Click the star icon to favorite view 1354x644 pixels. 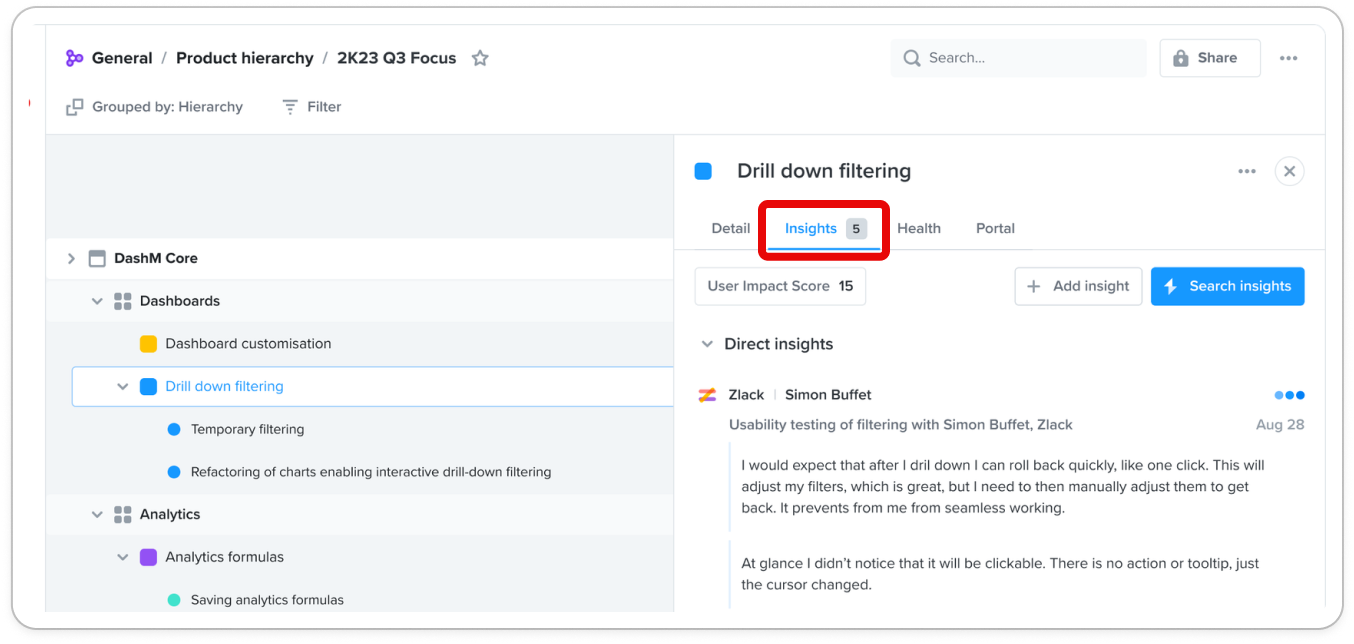(x=480, y=58)
